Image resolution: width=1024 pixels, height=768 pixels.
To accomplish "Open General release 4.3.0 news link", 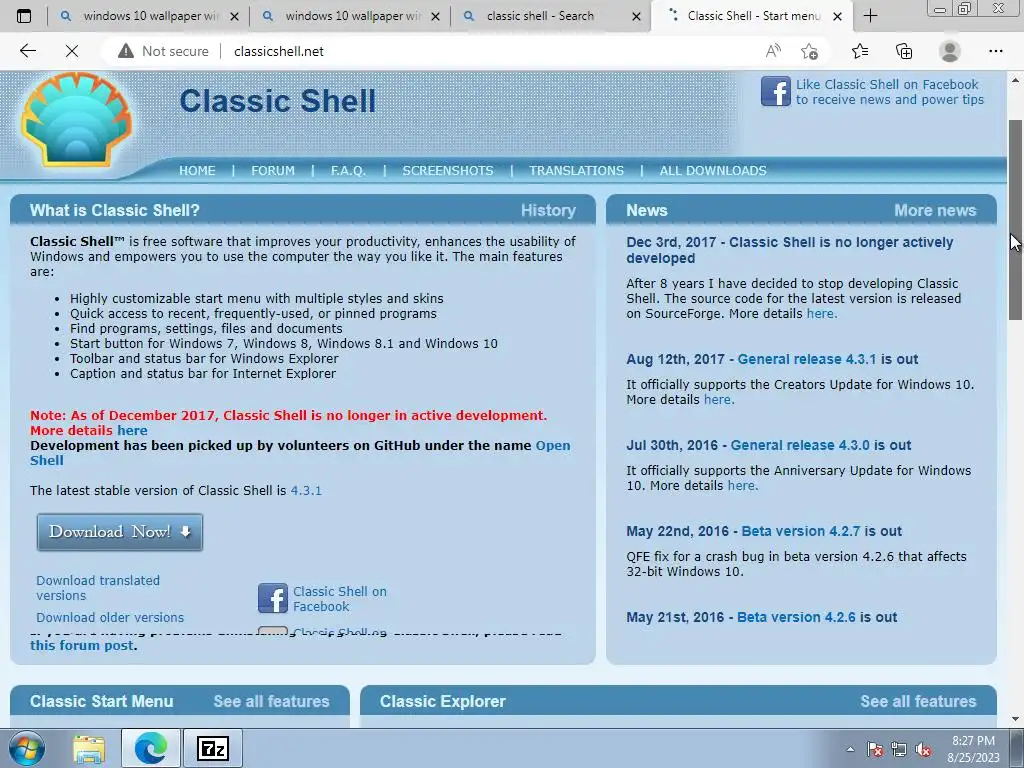I will point(800,445).
